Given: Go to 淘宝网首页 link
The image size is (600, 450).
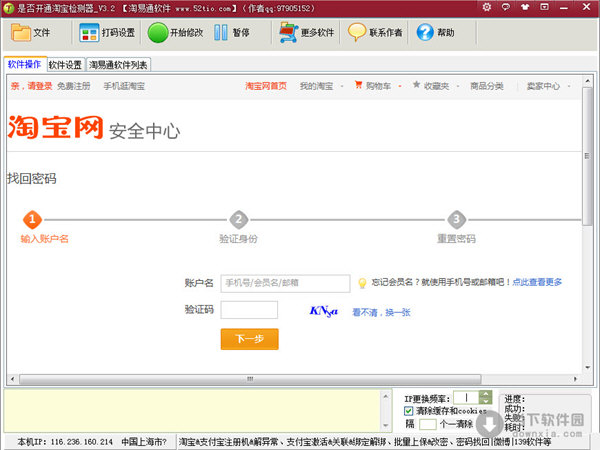Looking at the screenshot, I should 266,86.
